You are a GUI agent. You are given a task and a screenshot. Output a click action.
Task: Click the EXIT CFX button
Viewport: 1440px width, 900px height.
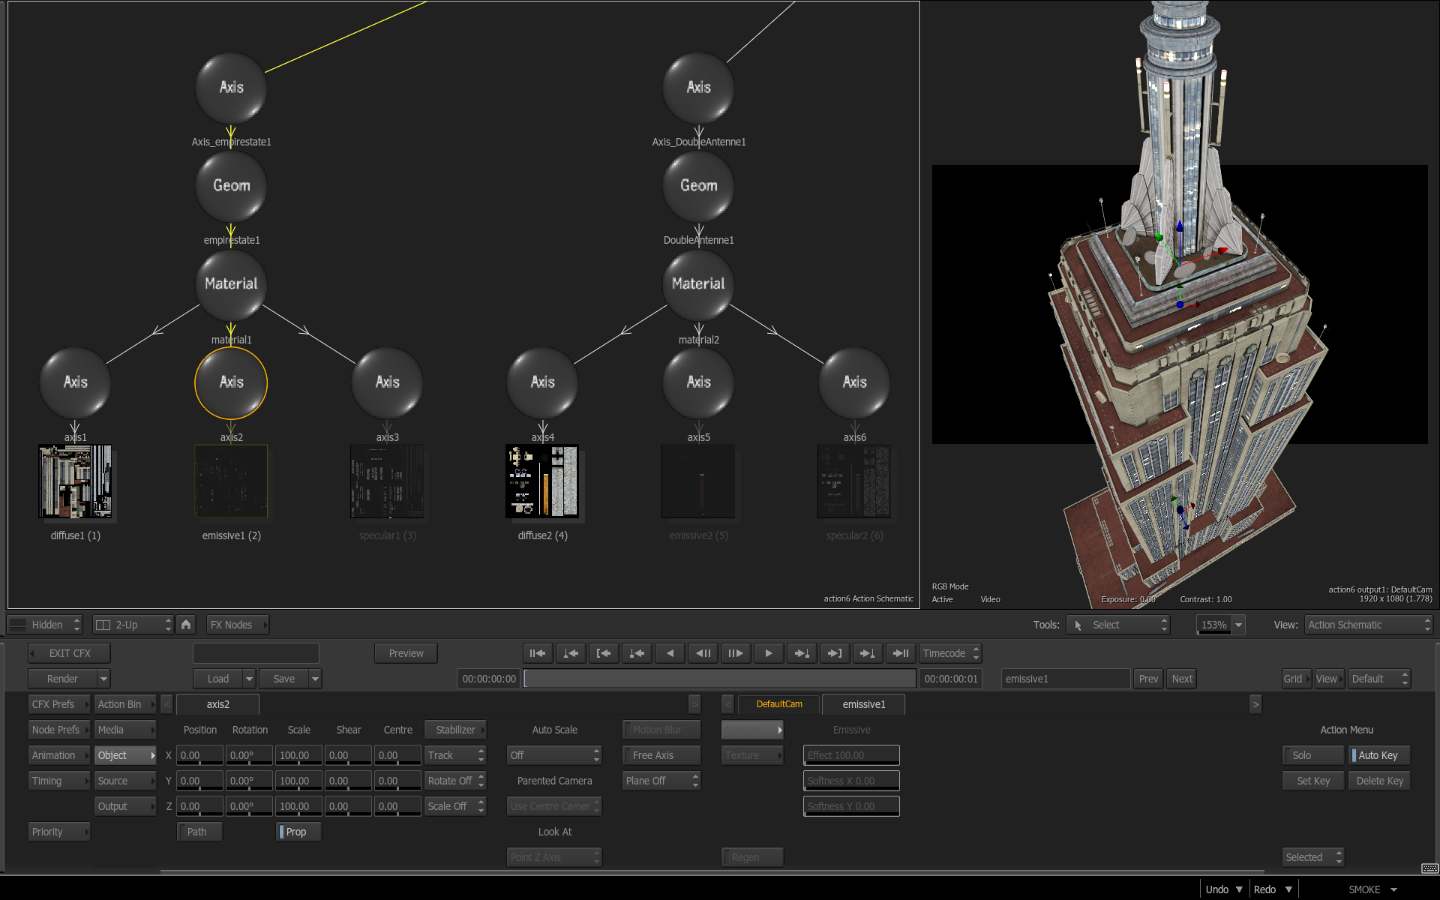click(69, 654)
